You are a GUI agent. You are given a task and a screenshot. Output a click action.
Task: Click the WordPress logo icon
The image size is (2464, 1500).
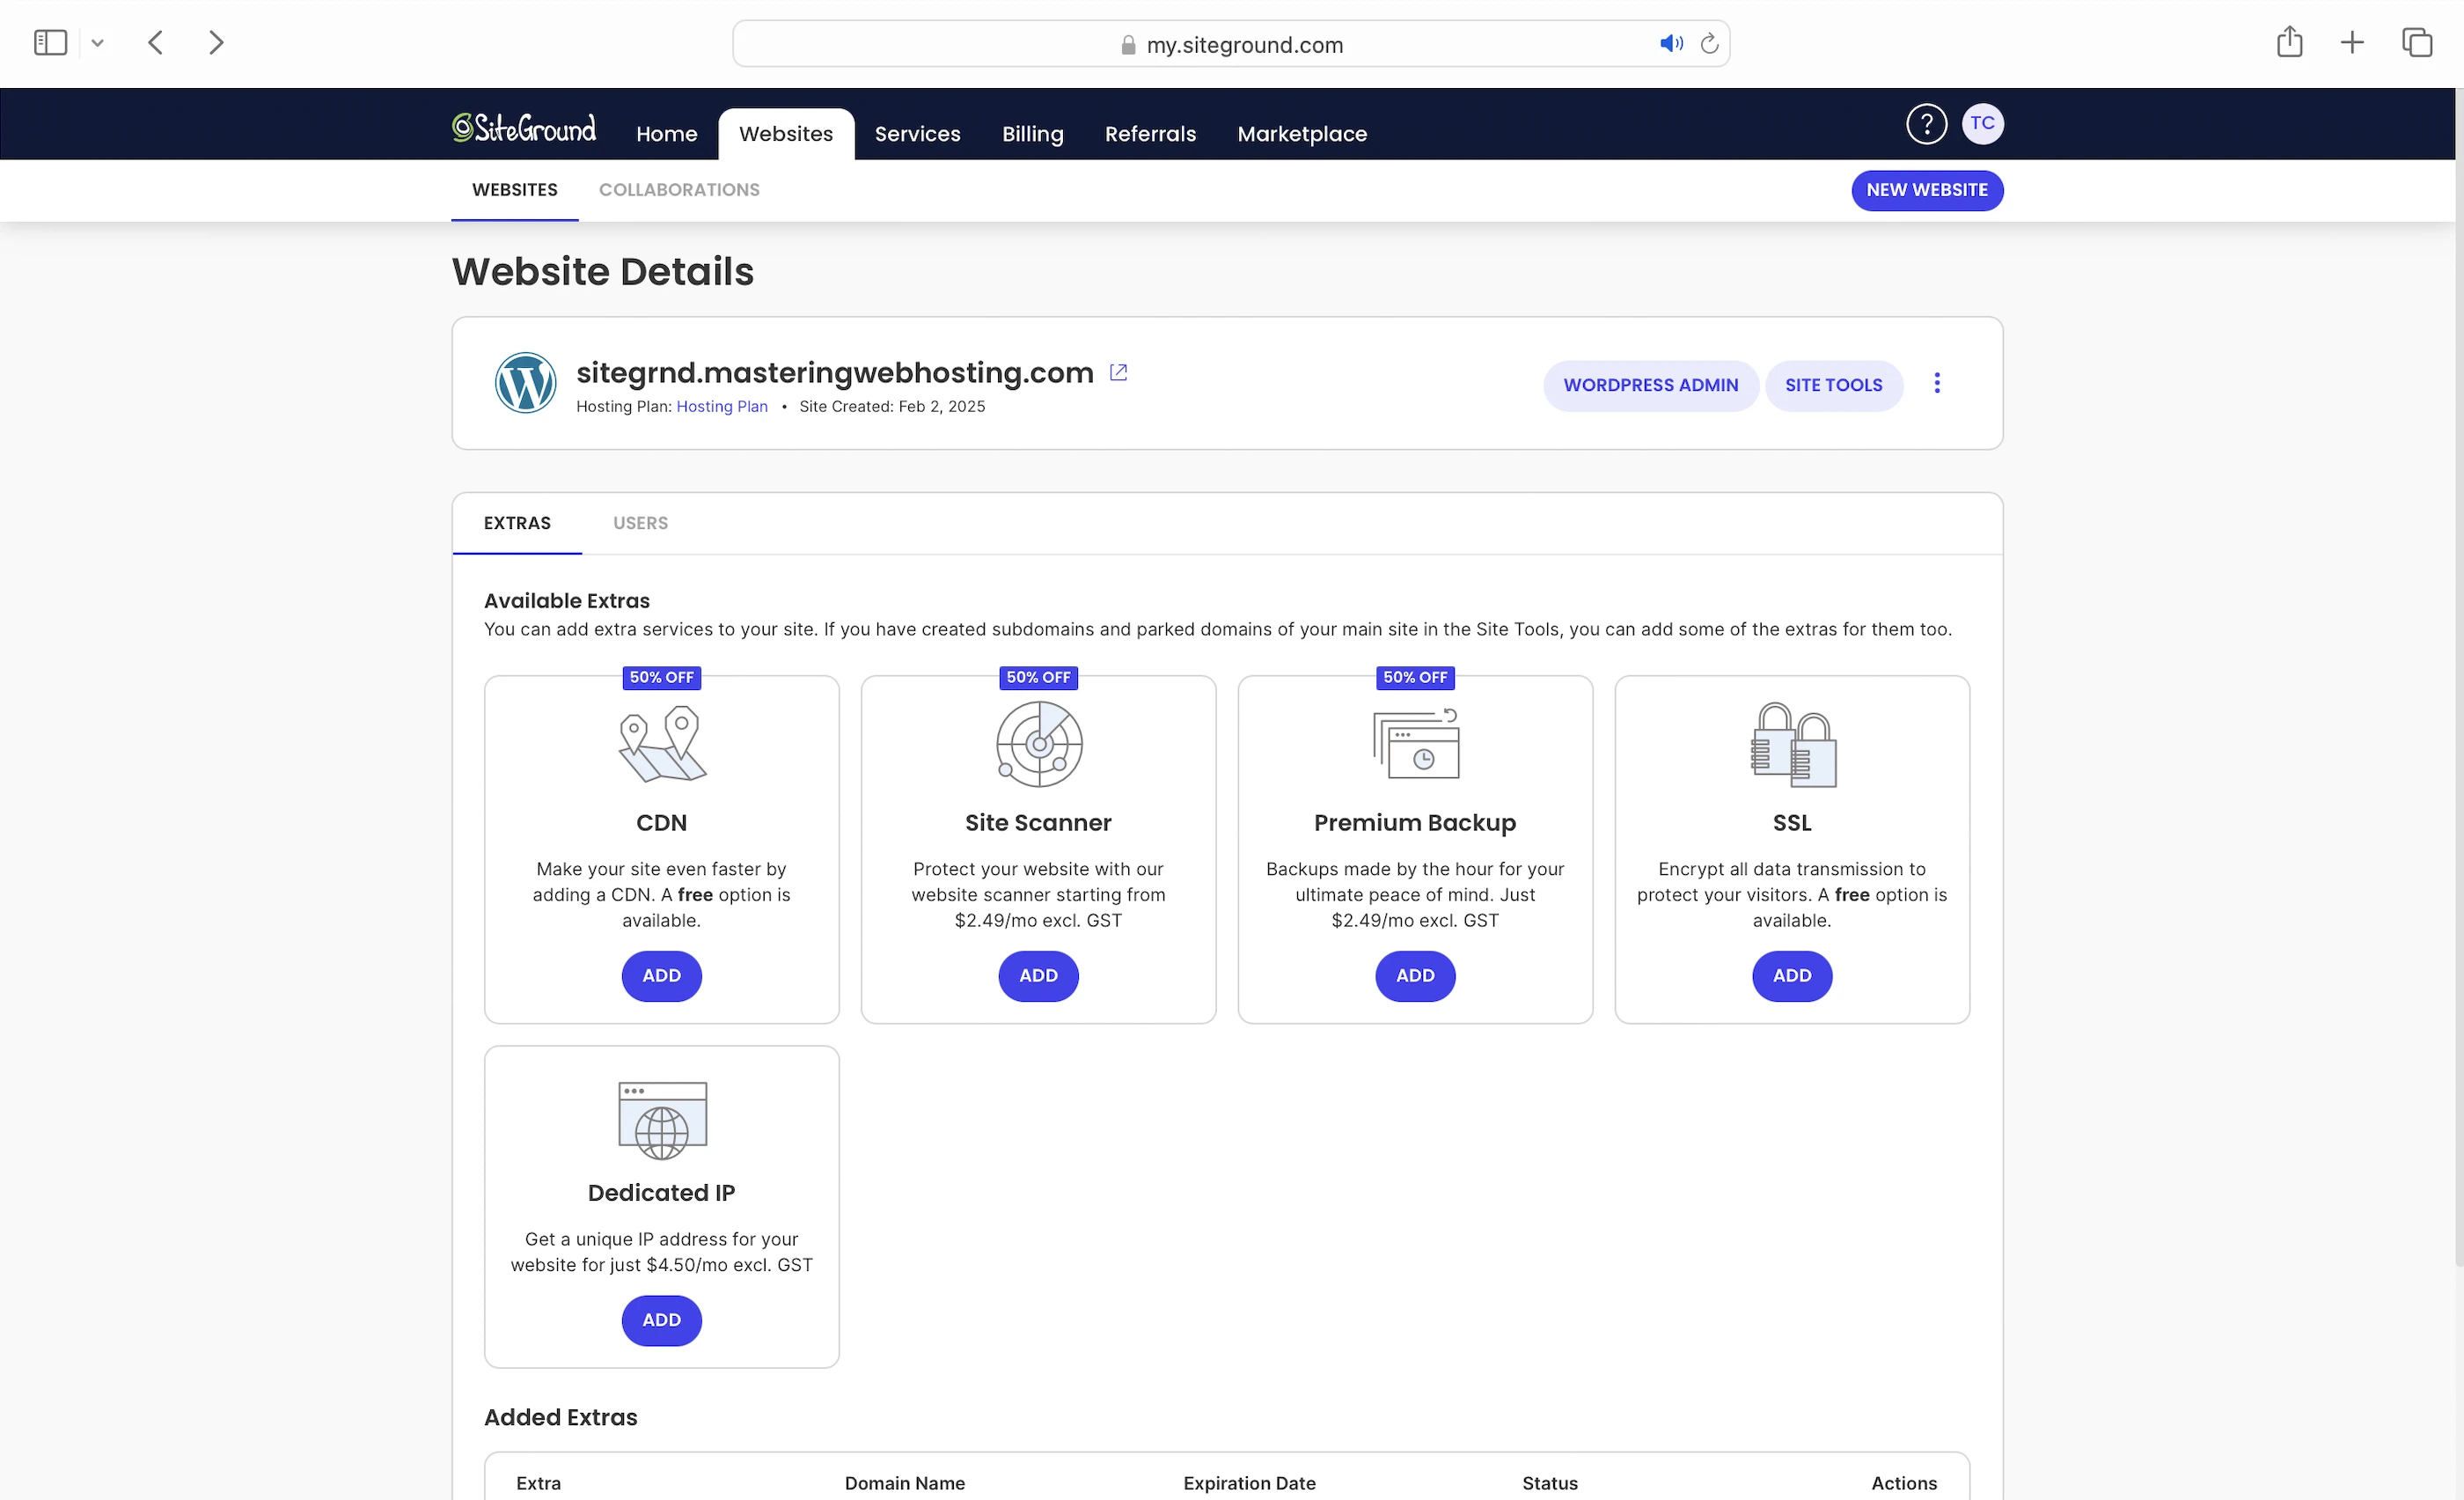(525, 383)
